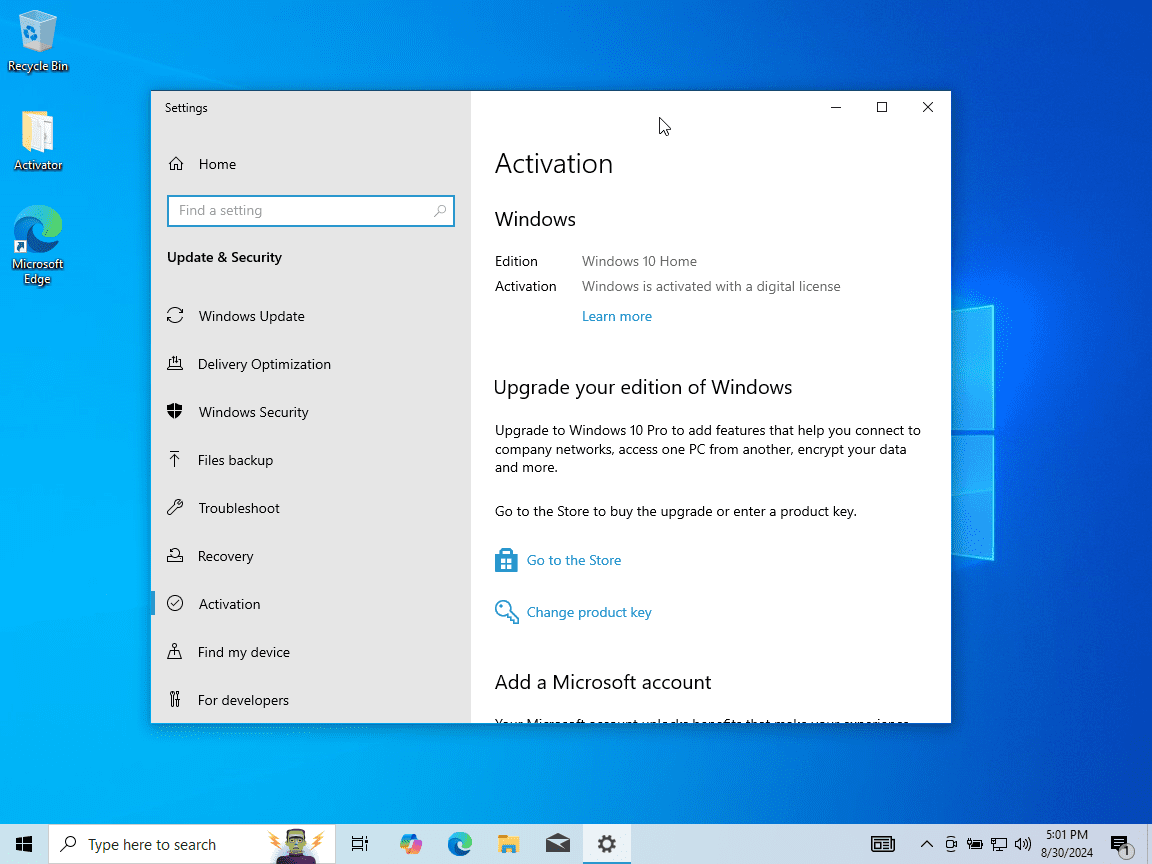Viewport: 1152px width, 864px height.
Task: Launch Copilot from the taskbar
Action: 410,844
